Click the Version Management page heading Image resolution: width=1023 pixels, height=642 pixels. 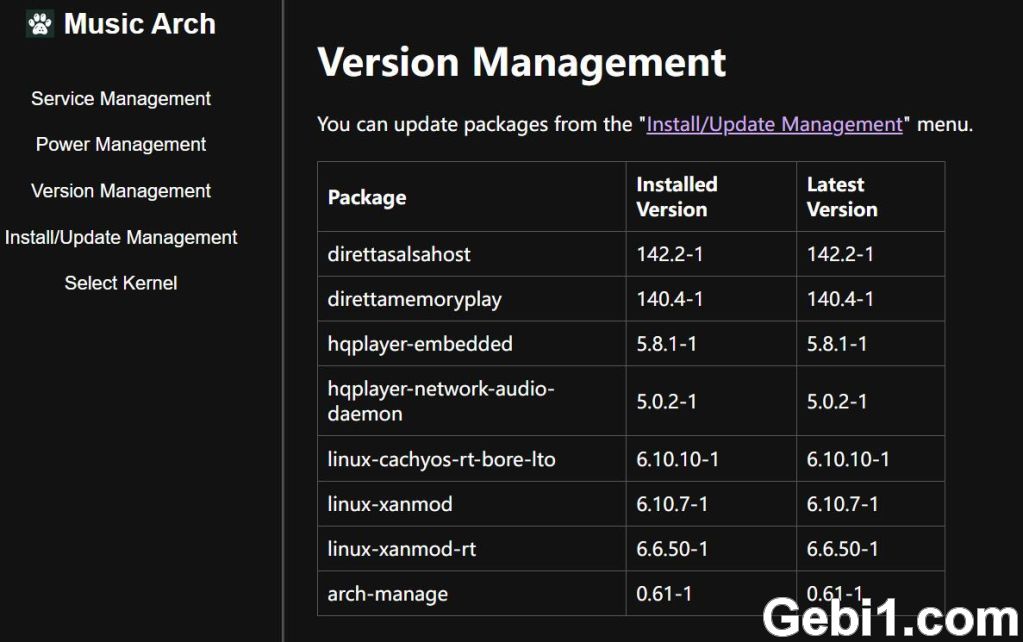[521, 63]
